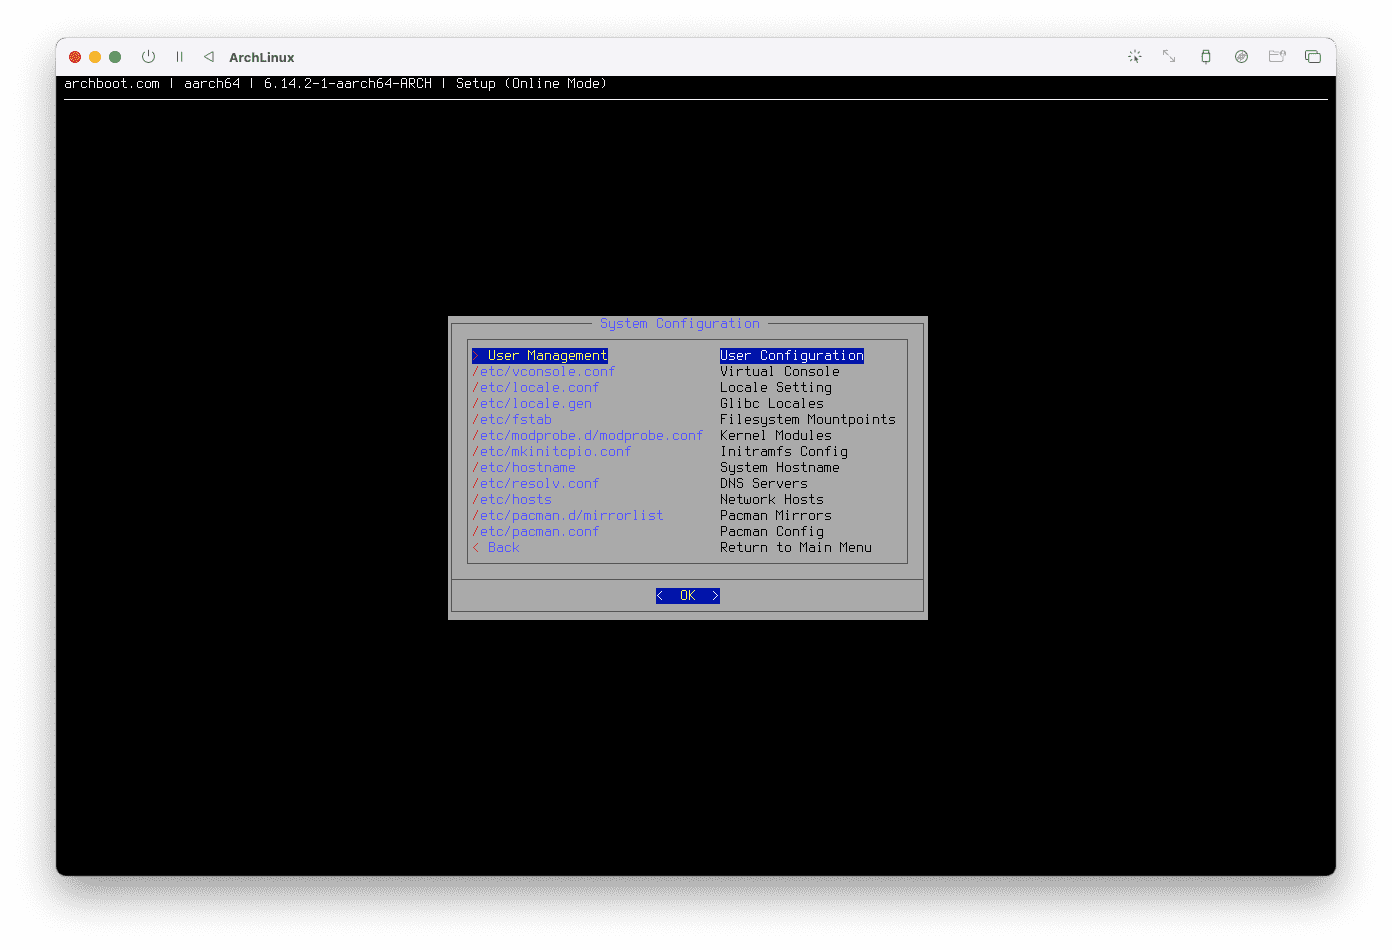Click the green fullscreen window button
The width and height of the screenshot is (1392, 950).
click(115, 57)
